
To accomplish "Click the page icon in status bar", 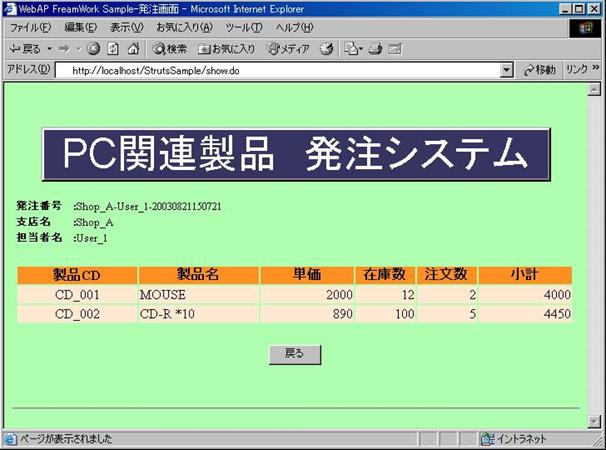I will coord(10,439).
